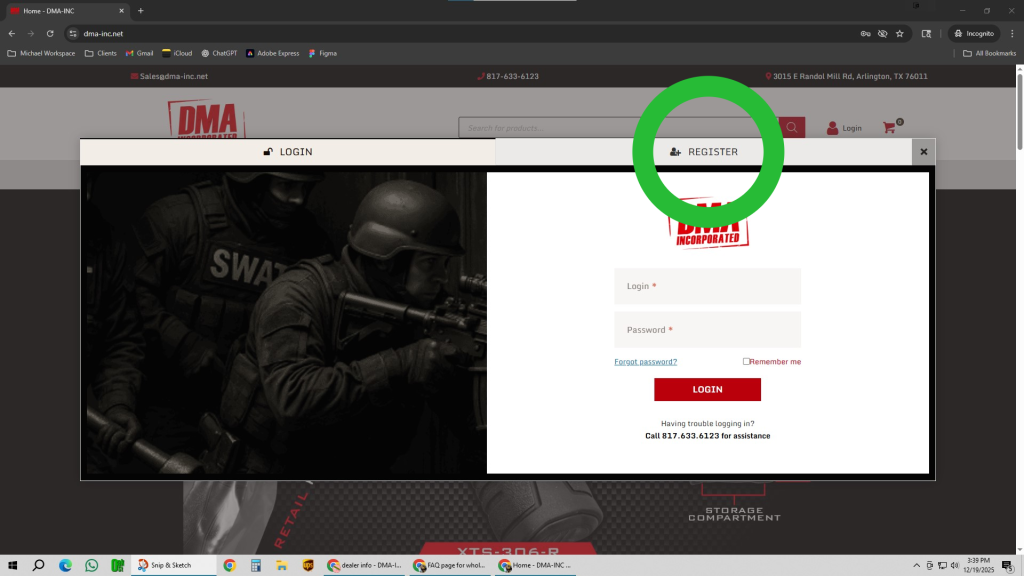This screenshot has height=576, width=1024.
Task: Open the All Bookmarks folder
Action: point(989,53)
